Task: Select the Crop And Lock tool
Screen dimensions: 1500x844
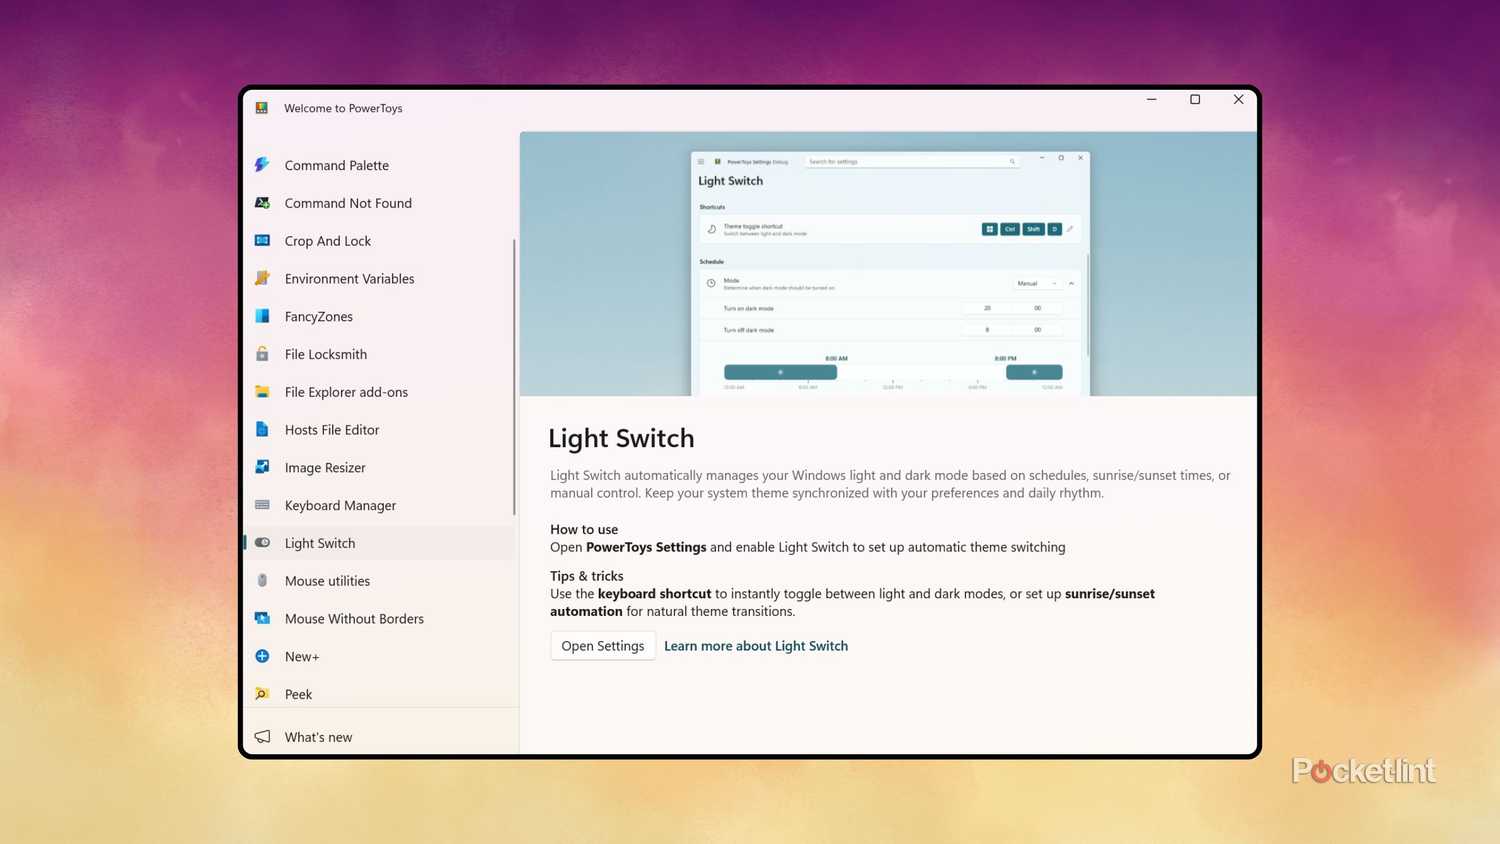Action: pyautogui.click(x=327, y=240)
